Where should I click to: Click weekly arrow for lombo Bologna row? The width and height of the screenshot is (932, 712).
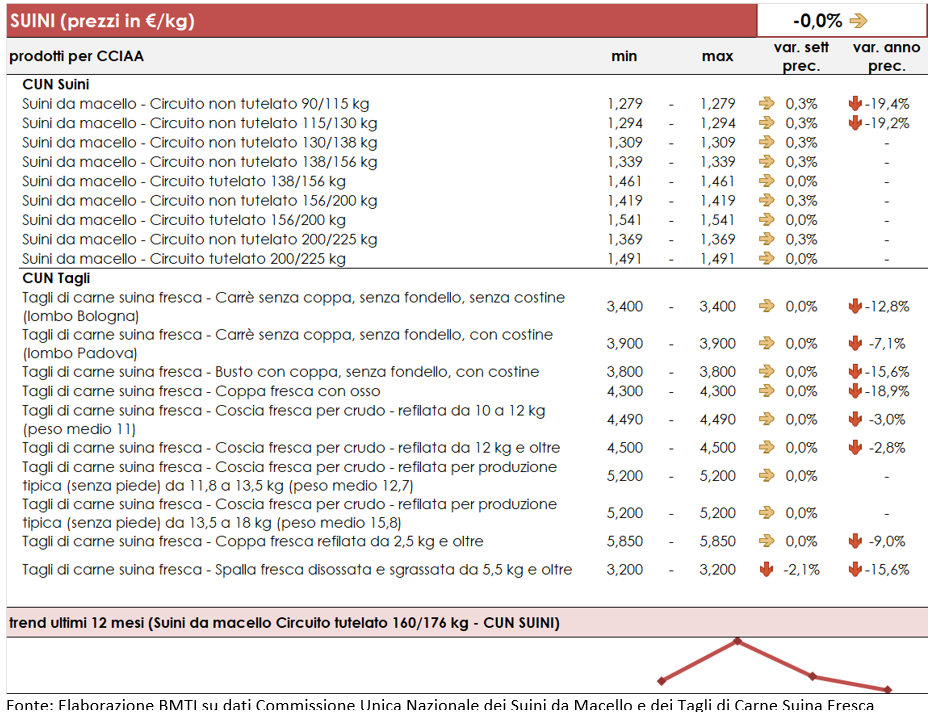pyautogui.click(x=767, y=306)
